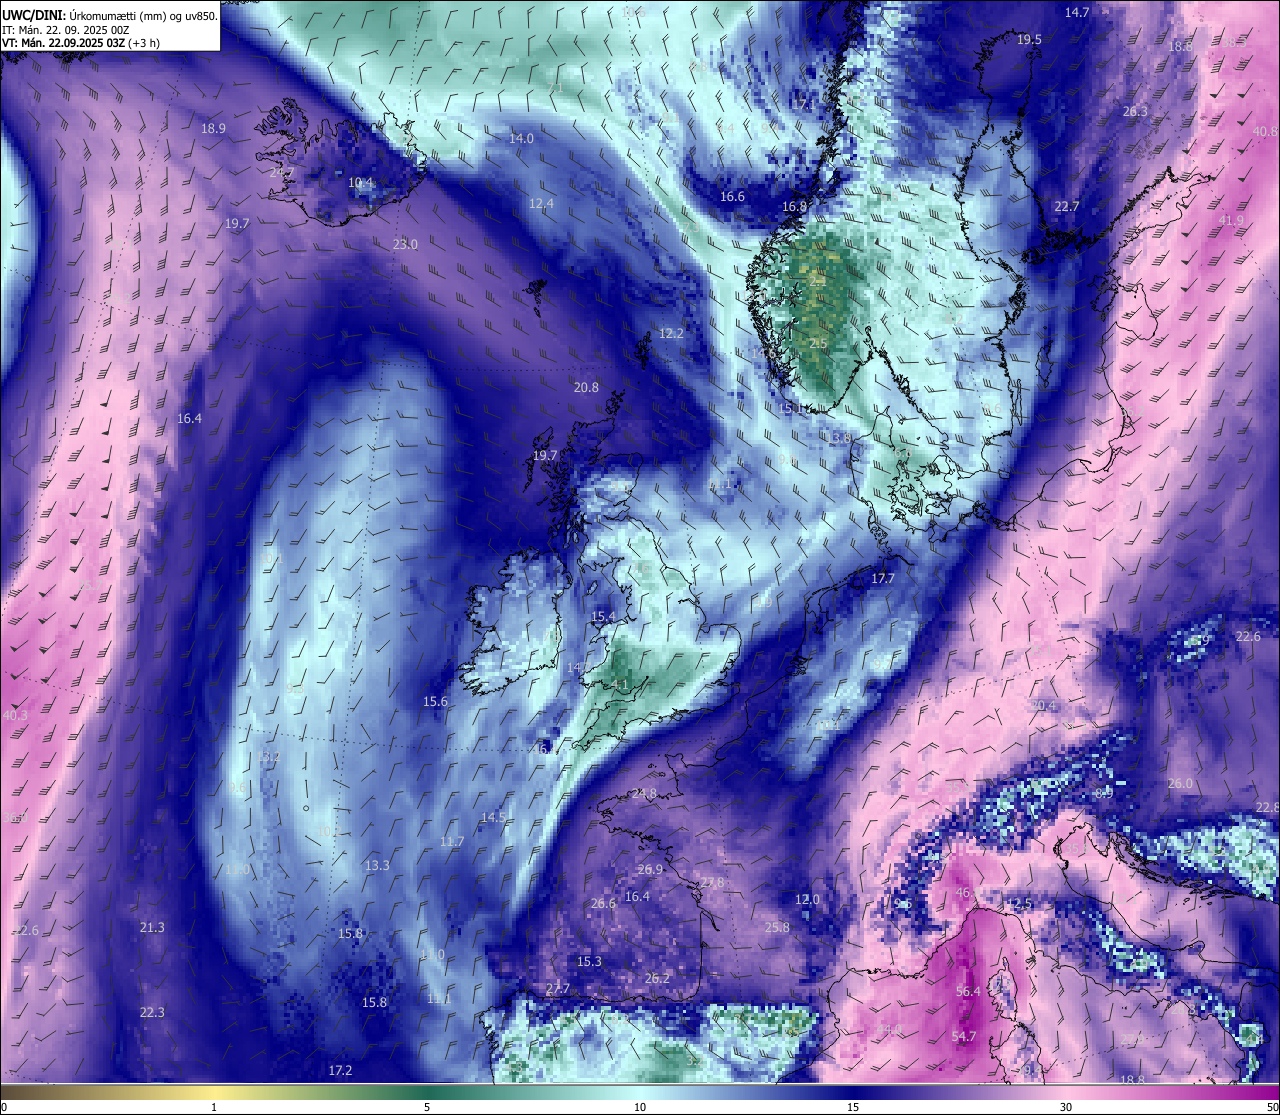Screen dimensions: 1280x1115
Task: Click the map value '15.4'
Action: [603, 616]
